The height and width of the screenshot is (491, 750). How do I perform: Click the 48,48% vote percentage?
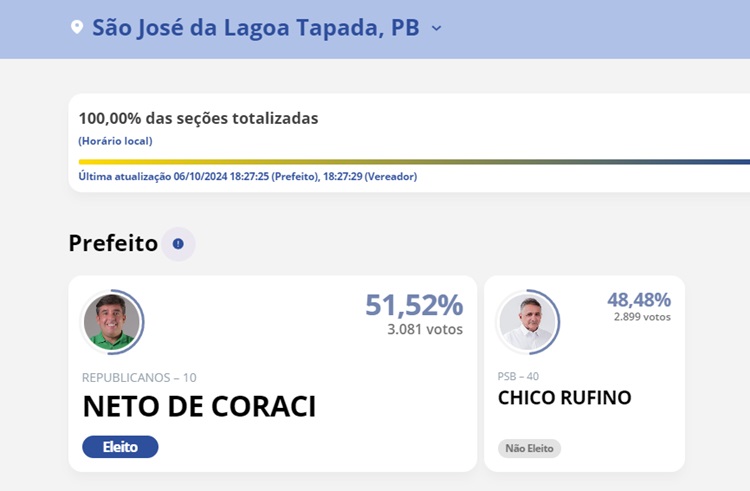[638, 299]
